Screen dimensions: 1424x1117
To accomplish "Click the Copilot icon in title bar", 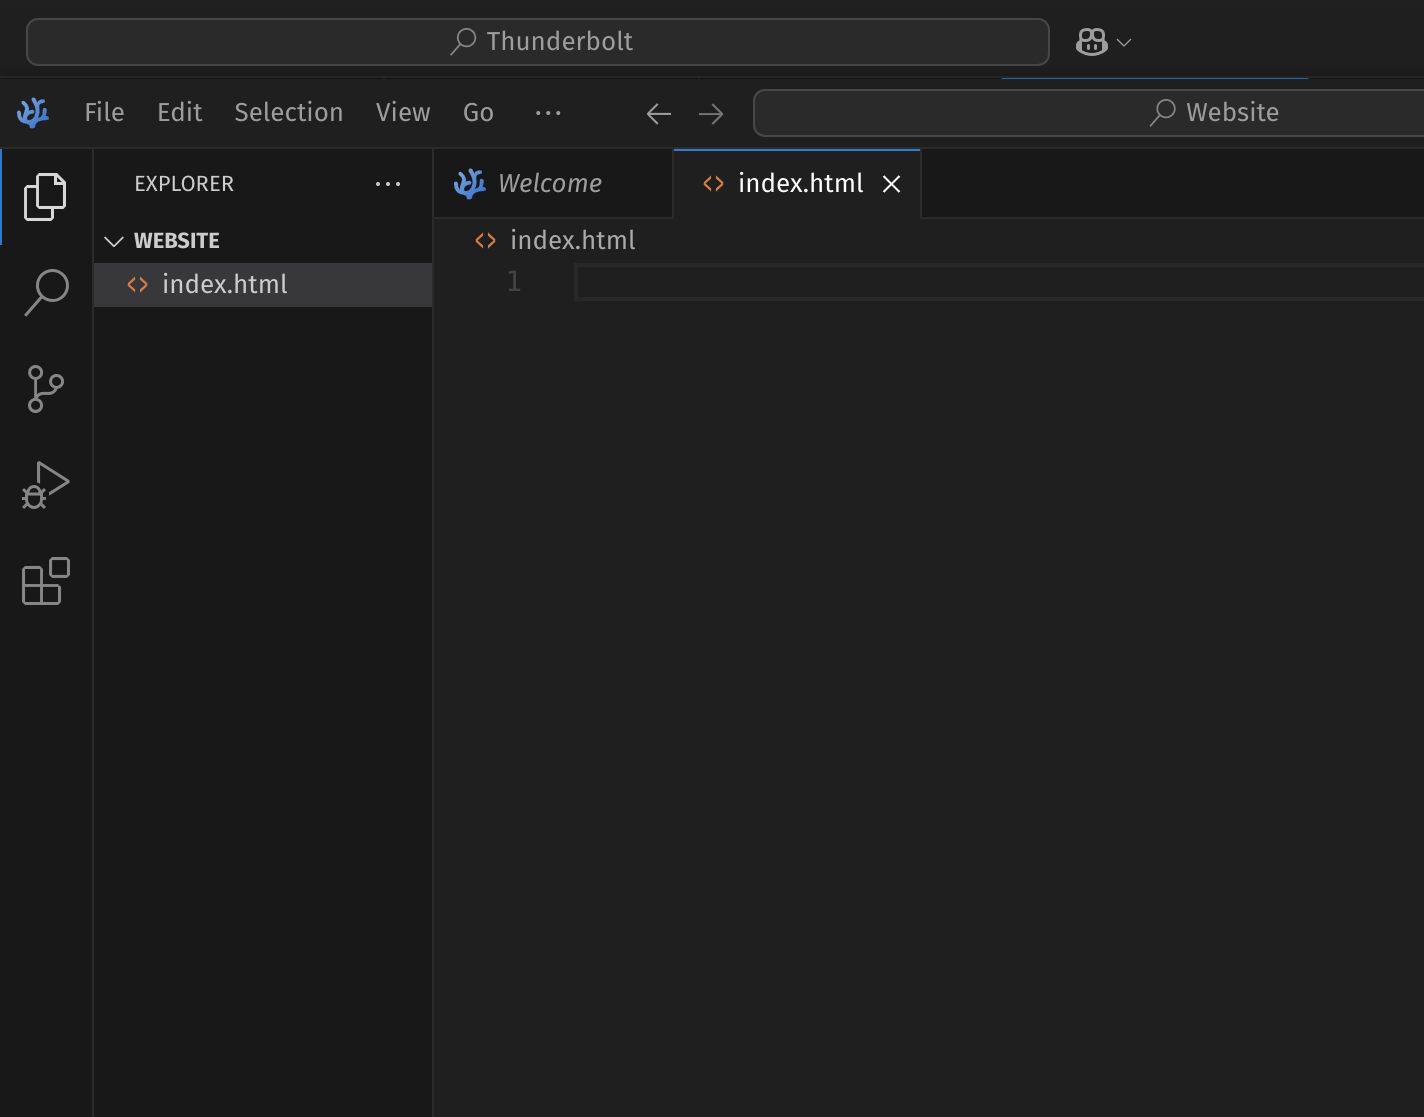I will pyautogui.click(x=1091, y=42).
